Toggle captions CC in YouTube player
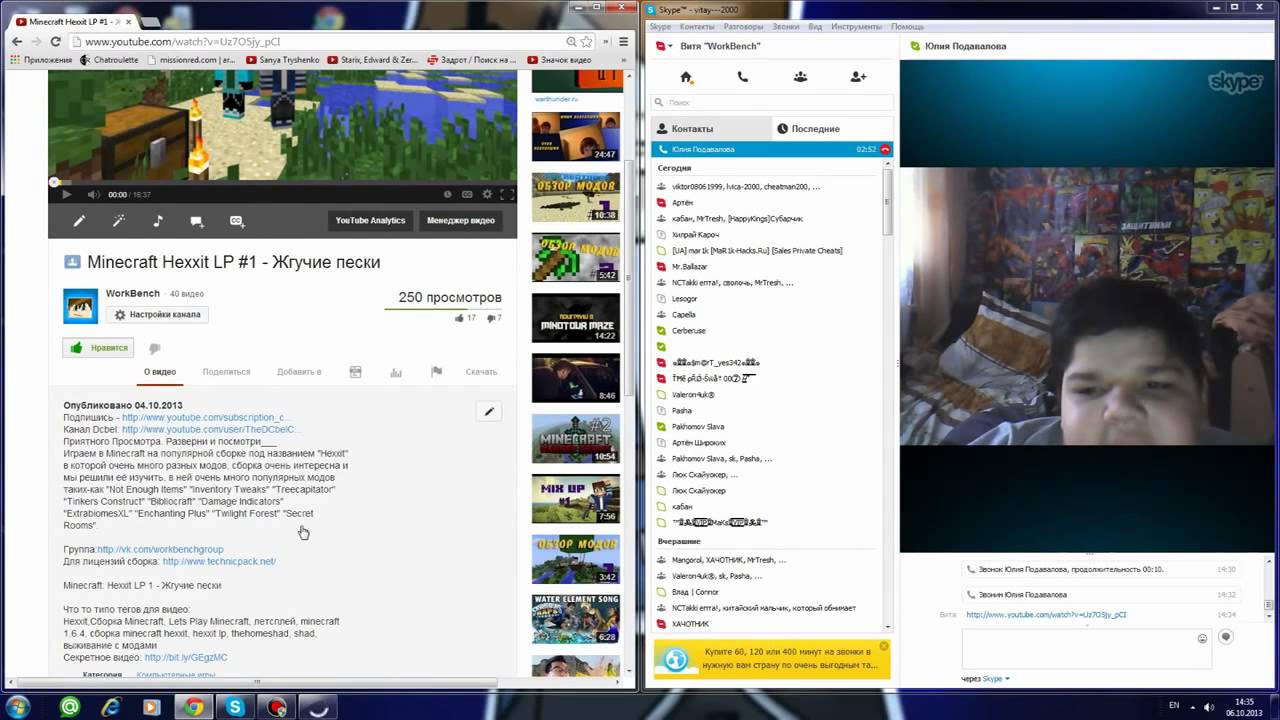 [x=467, y=195]
